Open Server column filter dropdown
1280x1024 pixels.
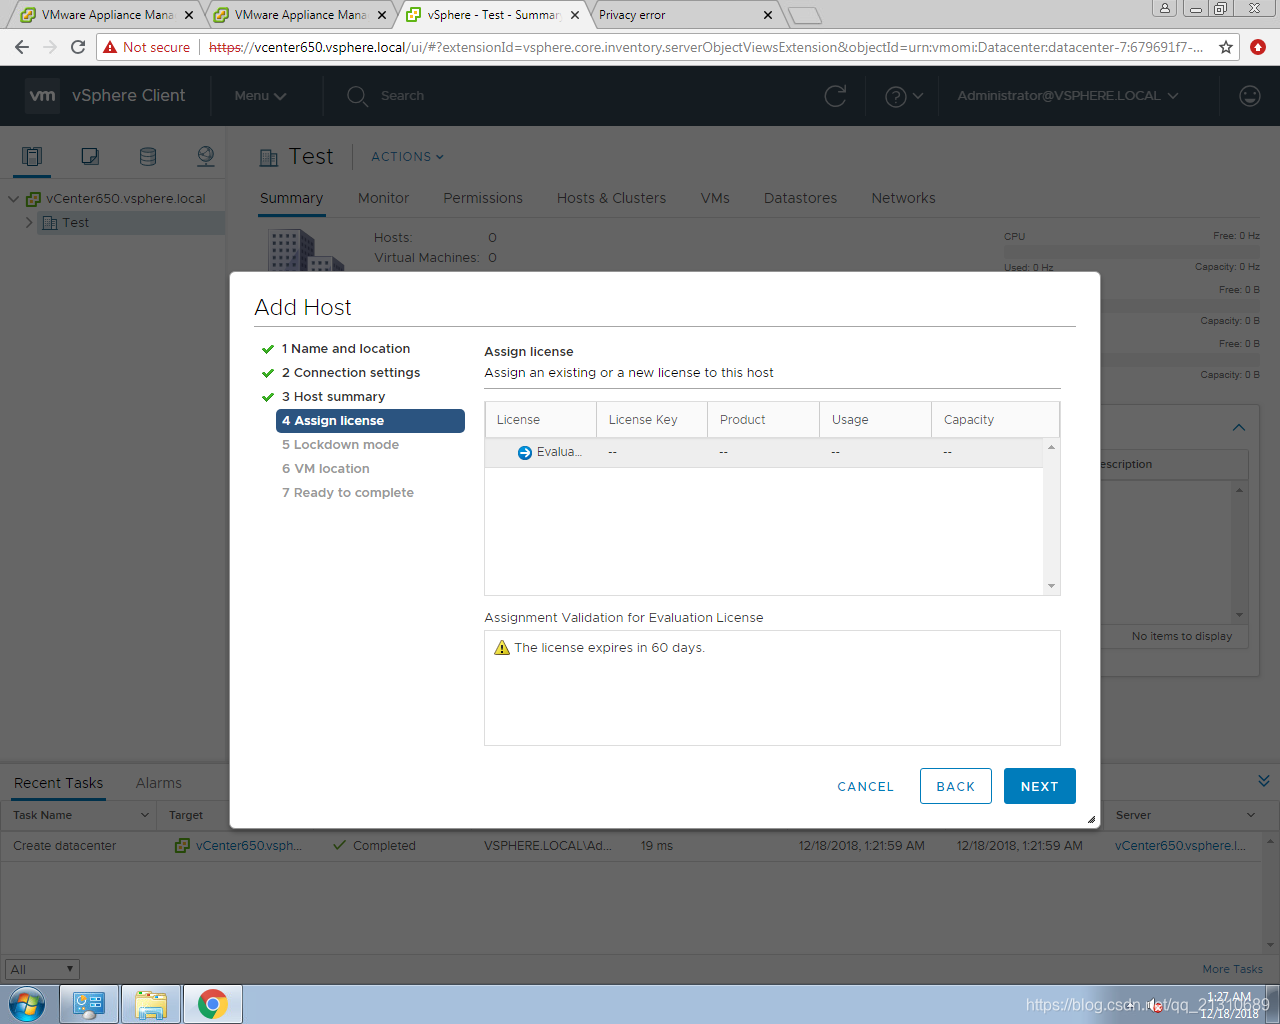click(x=1251, y=815)
